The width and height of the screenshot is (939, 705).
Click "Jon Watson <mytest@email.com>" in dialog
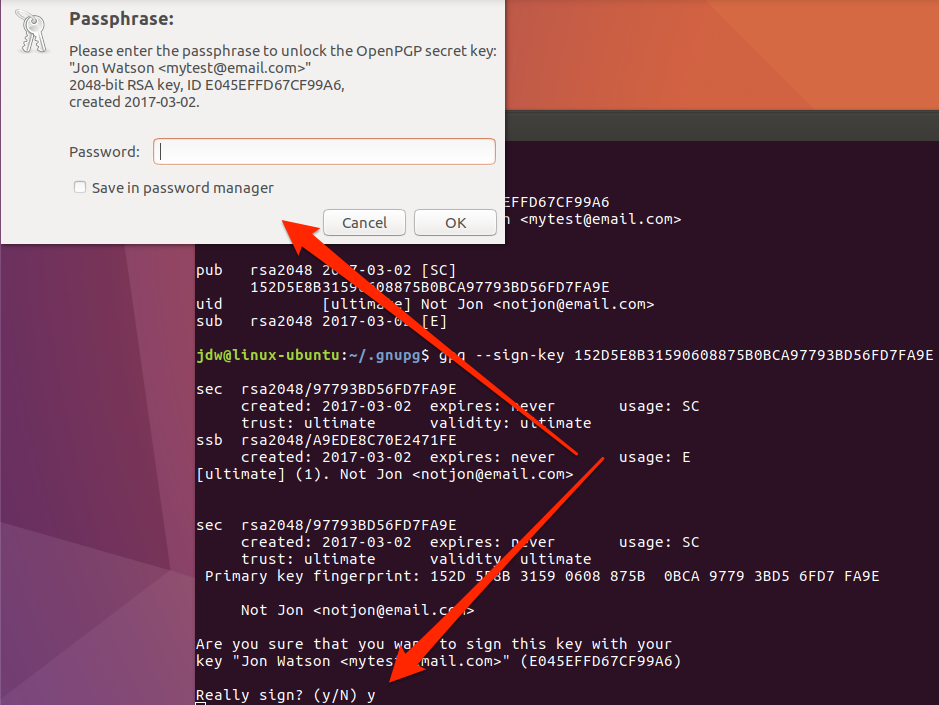pos(190,68)
